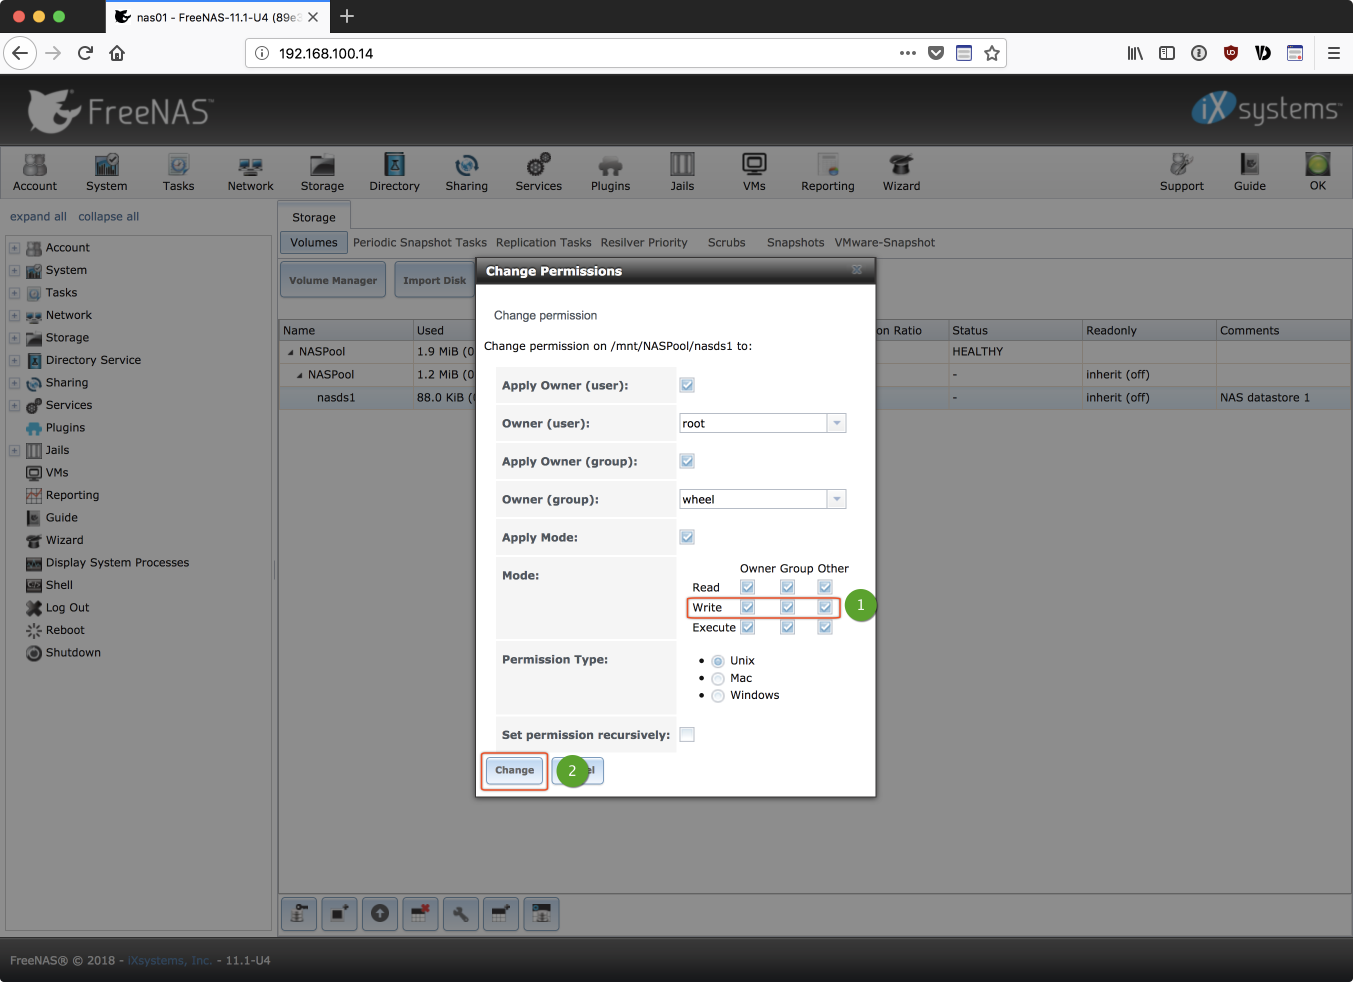Click the Jails toolbar icon
The width and height of the screenshot is (1353, 982).
[682, 172]
